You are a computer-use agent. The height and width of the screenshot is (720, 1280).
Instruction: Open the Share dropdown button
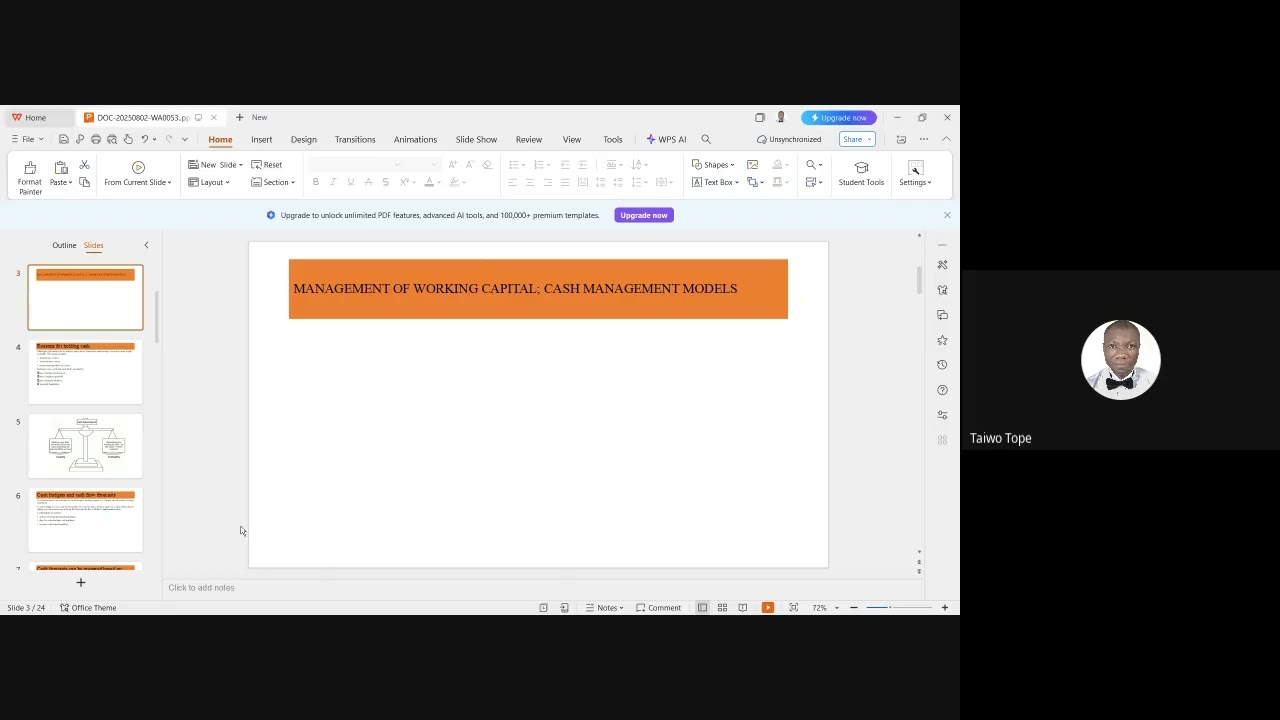point(857,139)
